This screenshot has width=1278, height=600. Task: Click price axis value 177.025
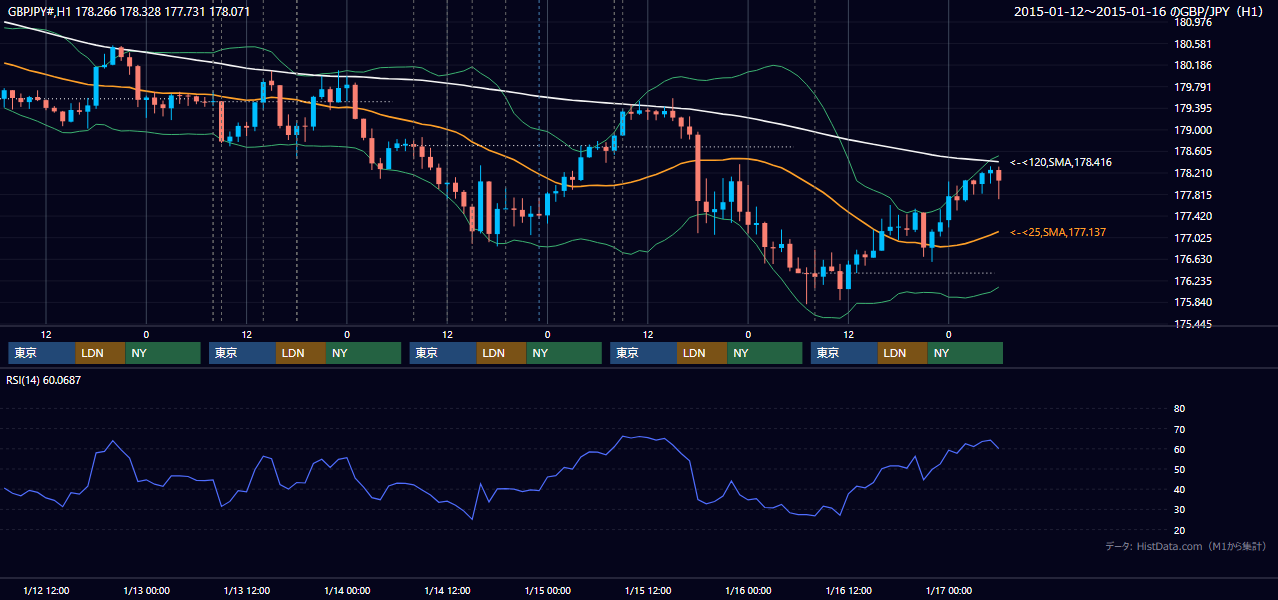pos(1193,238)
